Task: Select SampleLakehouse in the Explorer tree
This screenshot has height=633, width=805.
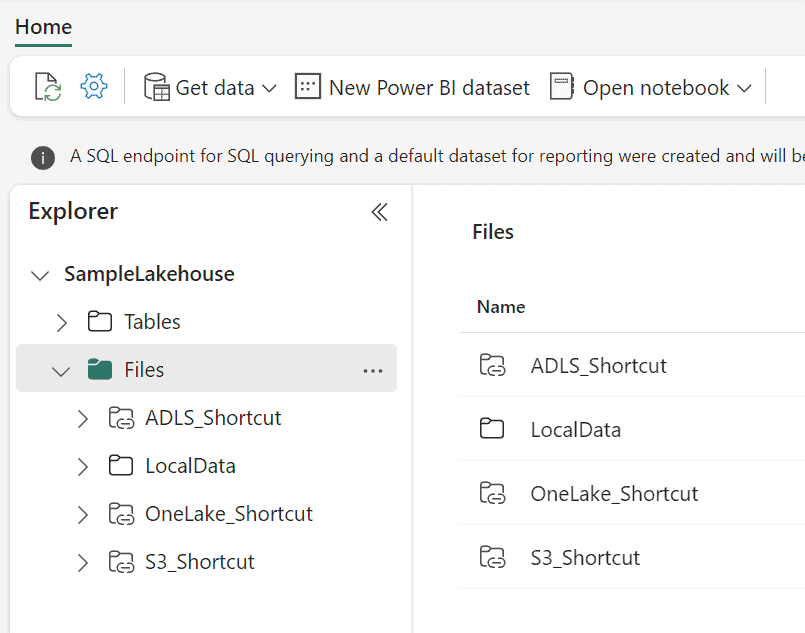Action: point(149,274)
